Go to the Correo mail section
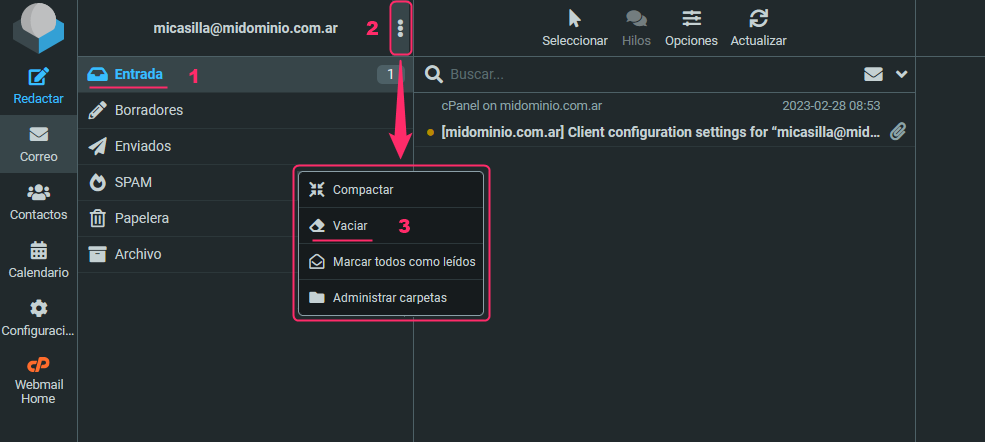 38,144
